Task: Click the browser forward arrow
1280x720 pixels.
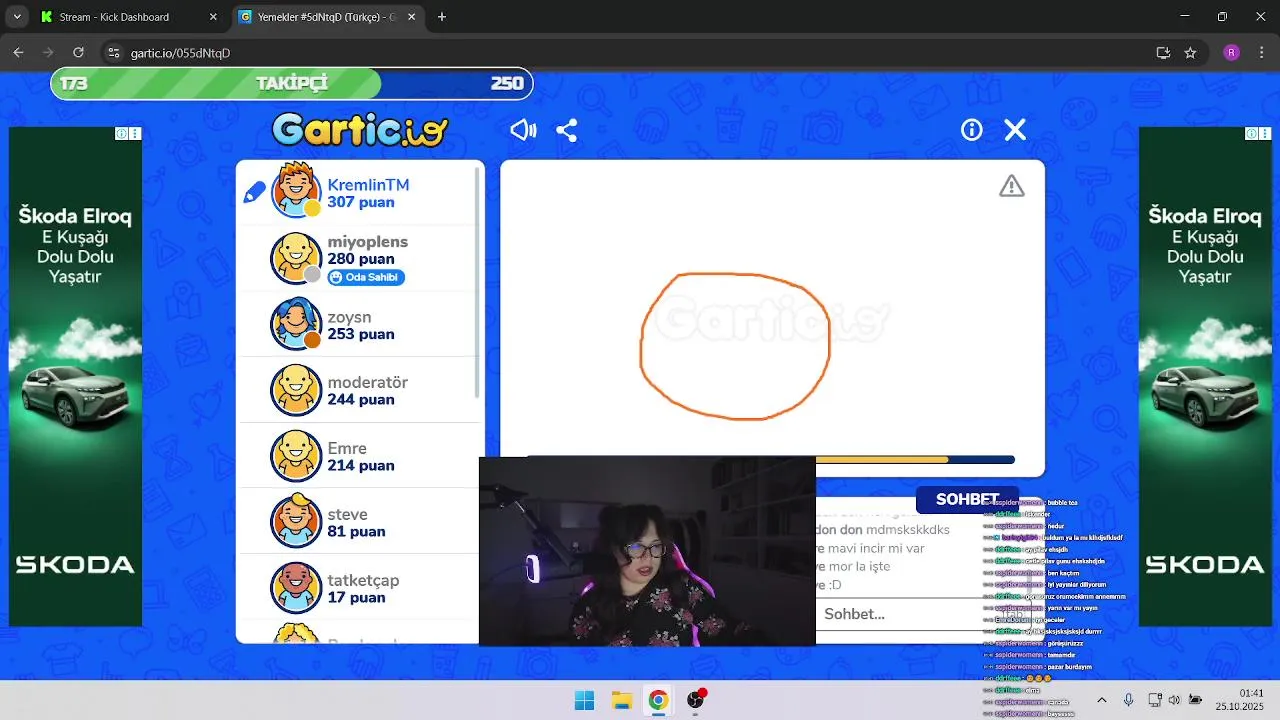Action: [48, 52]
